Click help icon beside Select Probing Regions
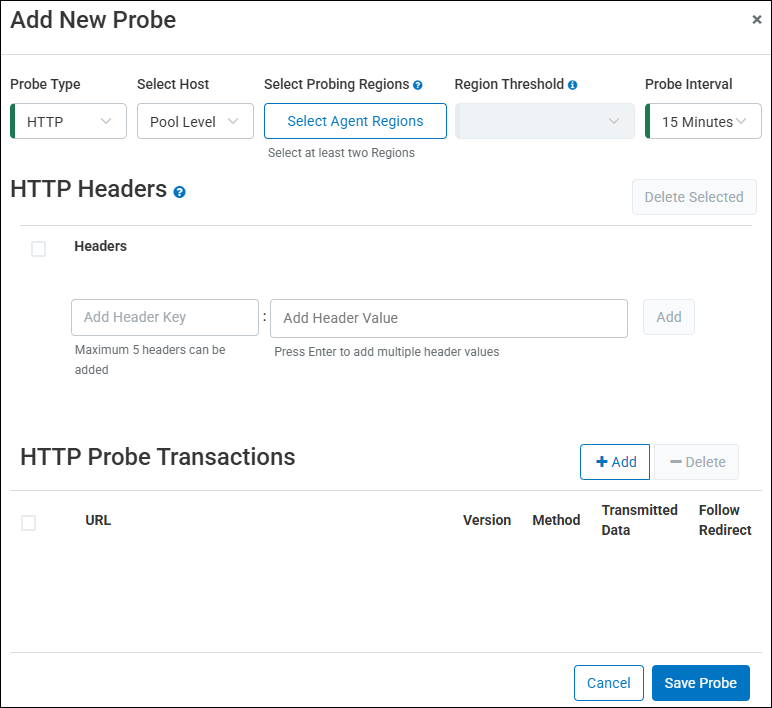This screenshot has width=772, height=708. (x=418, y=85)
